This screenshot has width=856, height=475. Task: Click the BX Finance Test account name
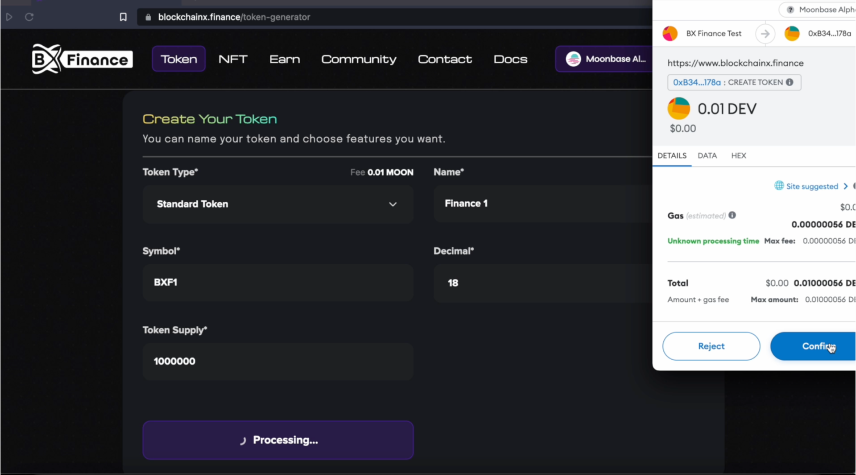[714, 33]
